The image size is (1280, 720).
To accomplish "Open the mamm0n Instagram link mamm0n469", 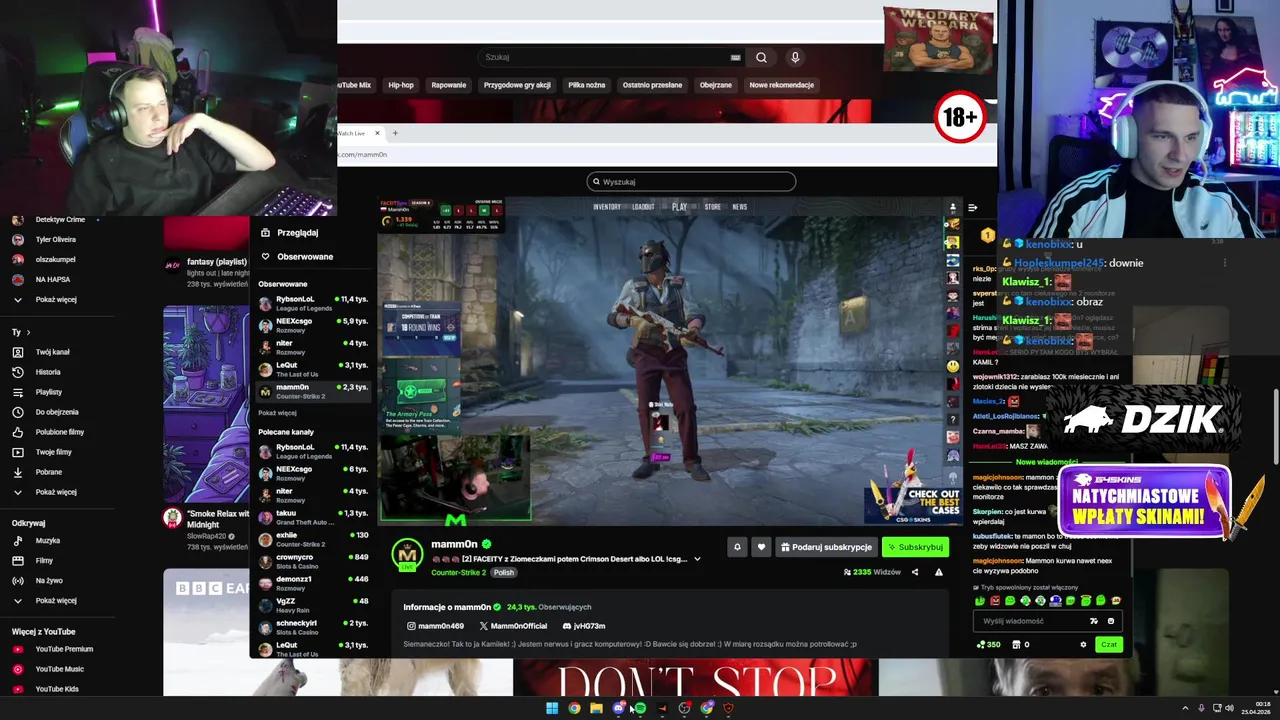I will click(435, 626).
